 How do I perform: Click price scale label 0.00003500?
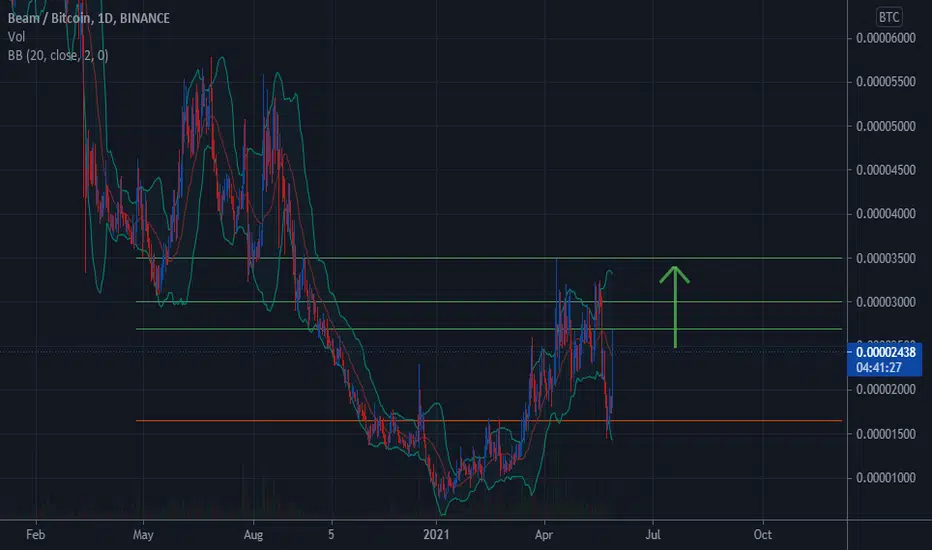point(886,258)
